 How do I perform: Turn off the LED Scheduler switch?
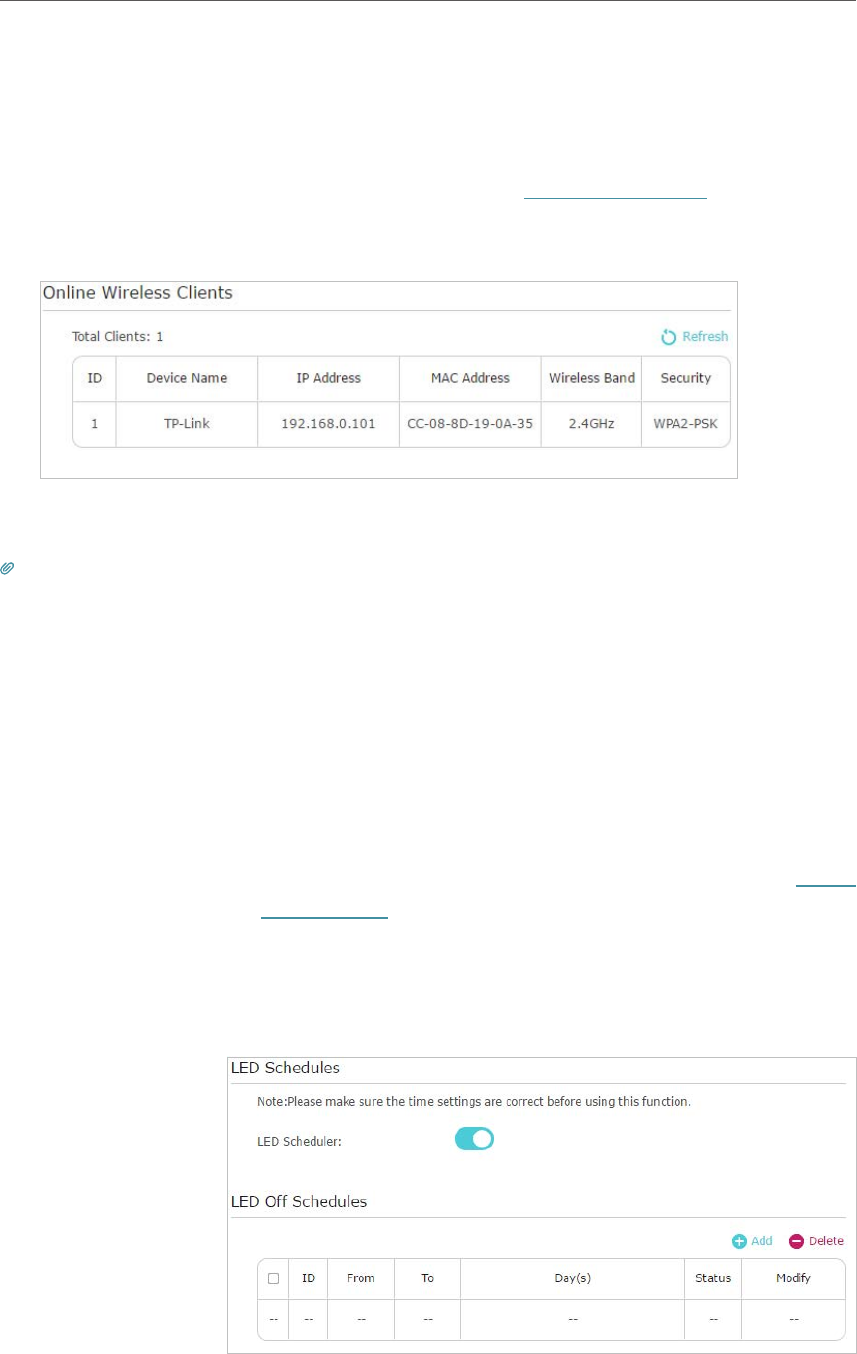tap(475, 1139)
